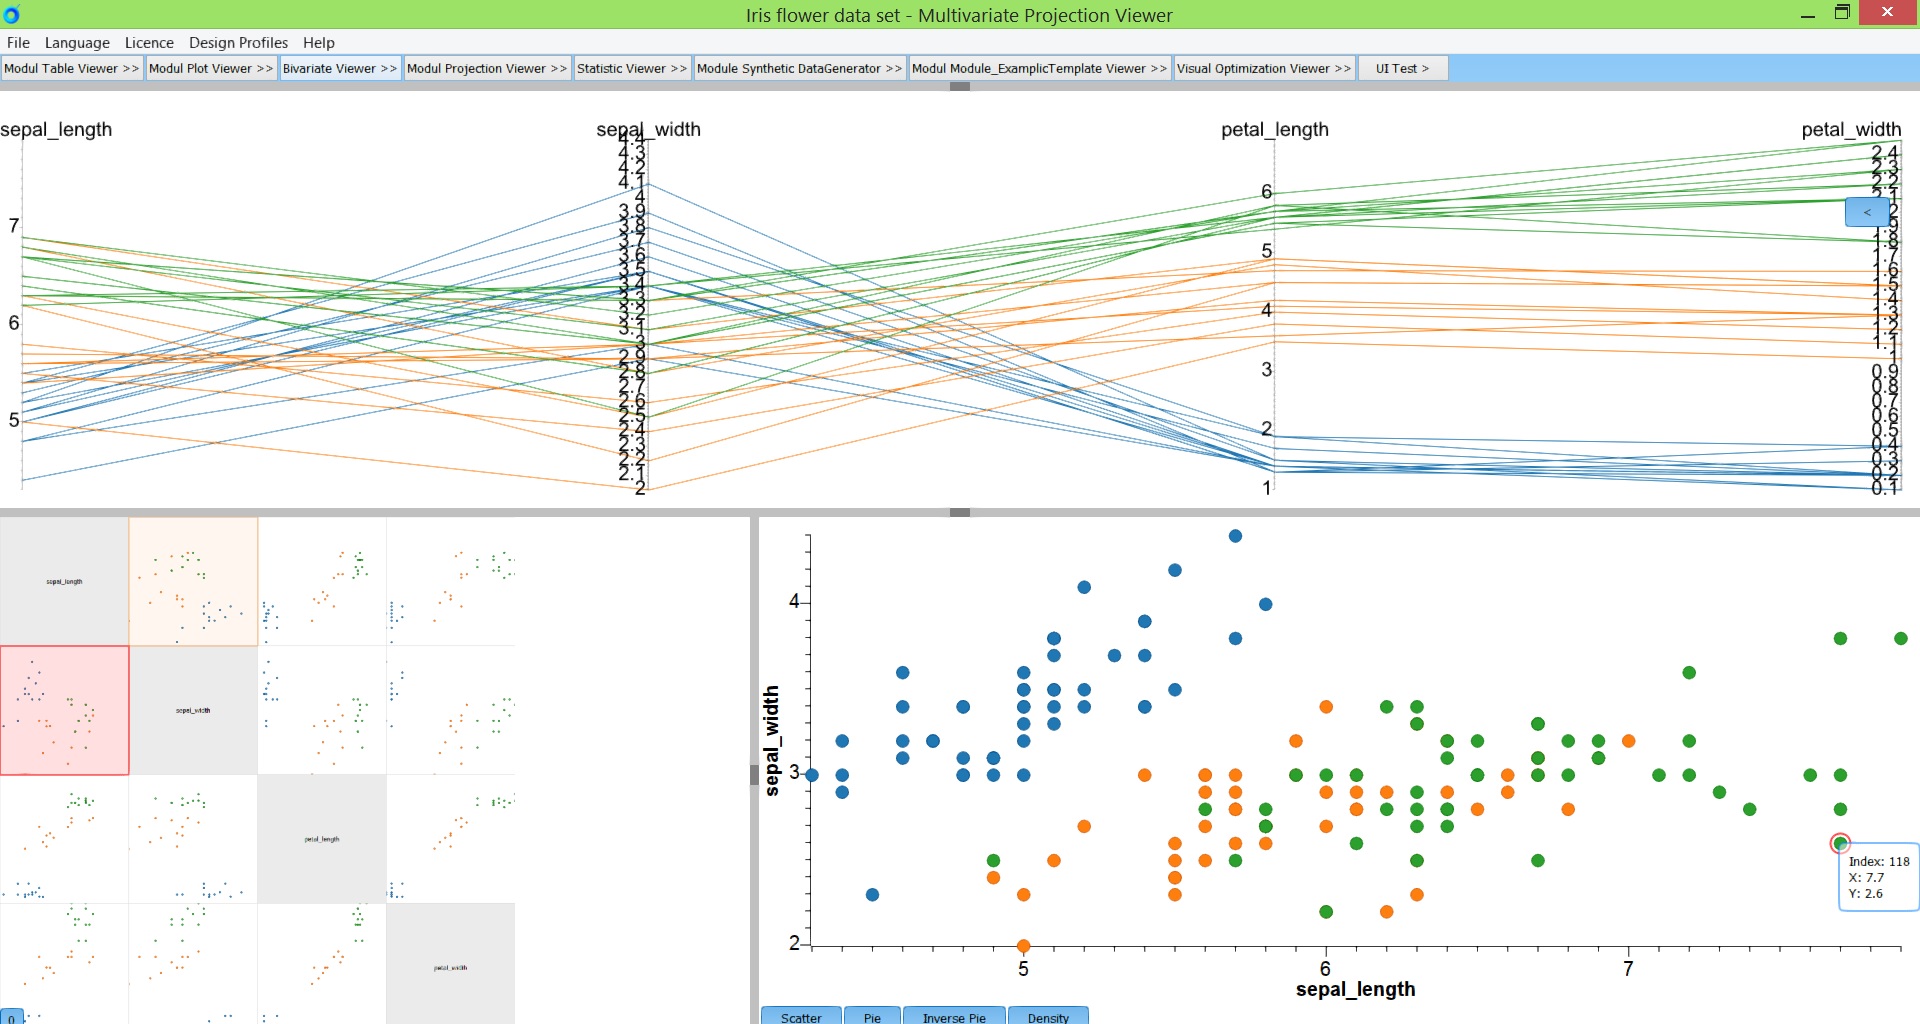Click the highlighted data point Index 118
The image size is (1920, 1024).
click(x=1840, y=843)
